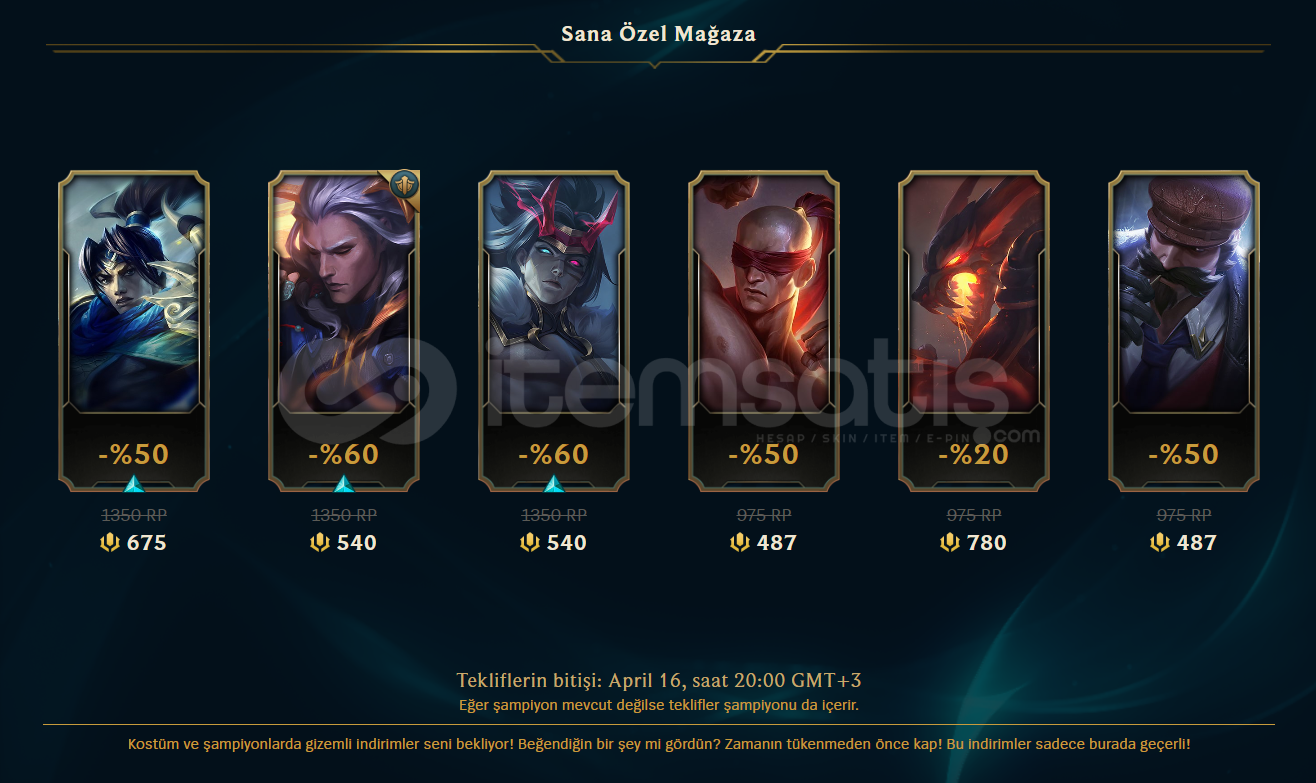This screenshot has height=783, width=1316.
Task: Click the RP coin icon beside 675
Action: pos(110,543)
